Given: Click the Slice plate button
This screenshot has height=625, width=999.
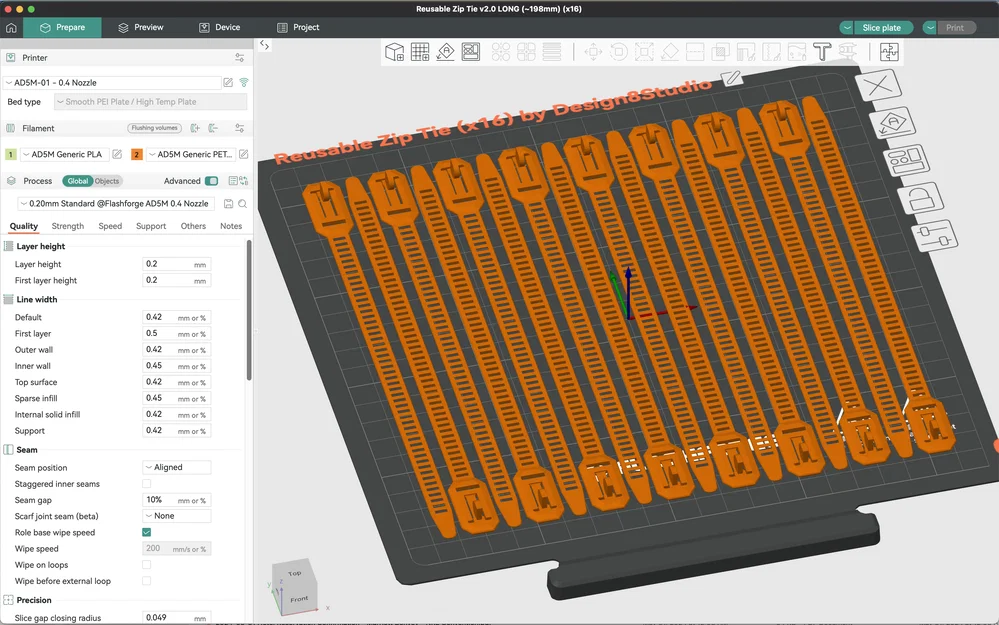Looking at the screenshot, I should tap(882, 27).
